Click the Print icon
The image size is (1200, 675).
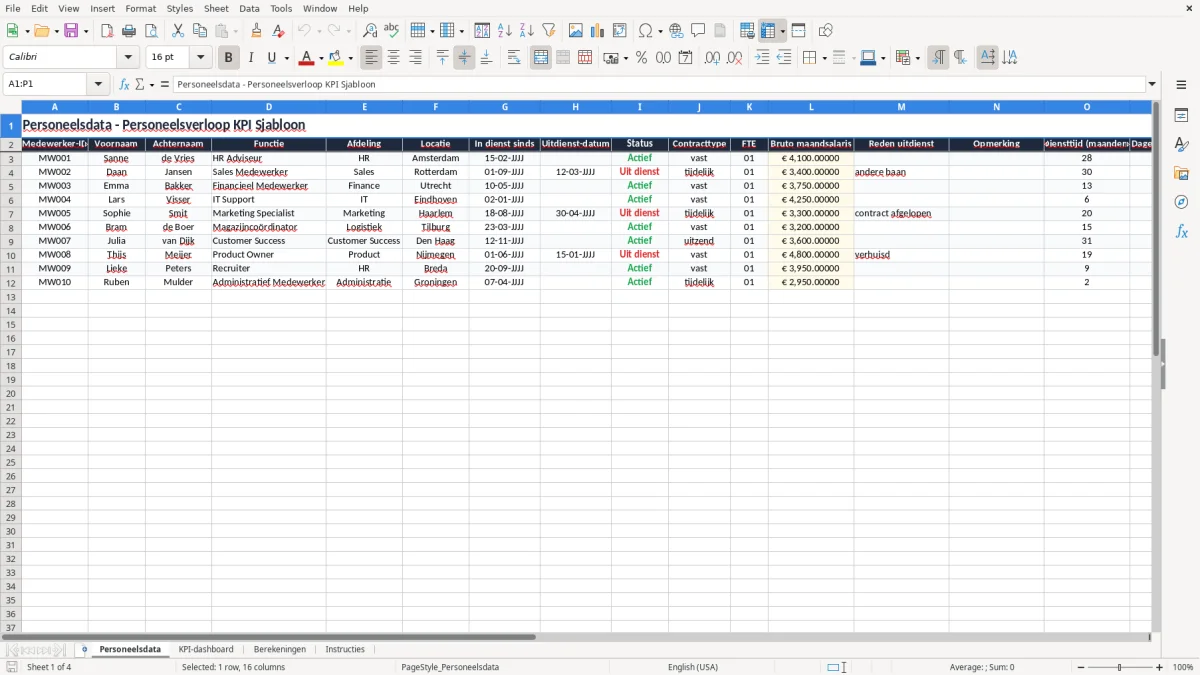click(x=129, y=31)
